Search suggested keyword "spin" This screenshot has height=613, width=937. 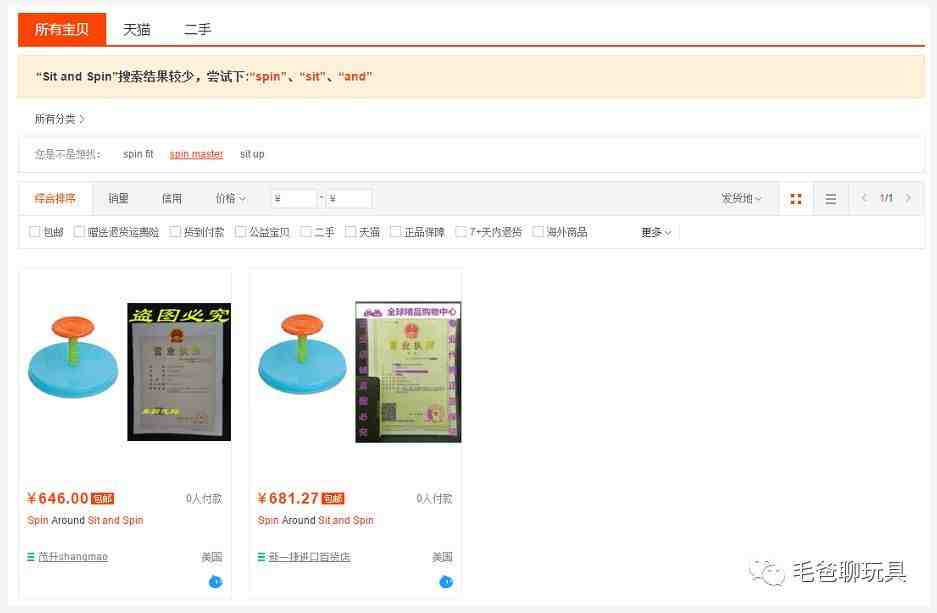pos(268,76)
